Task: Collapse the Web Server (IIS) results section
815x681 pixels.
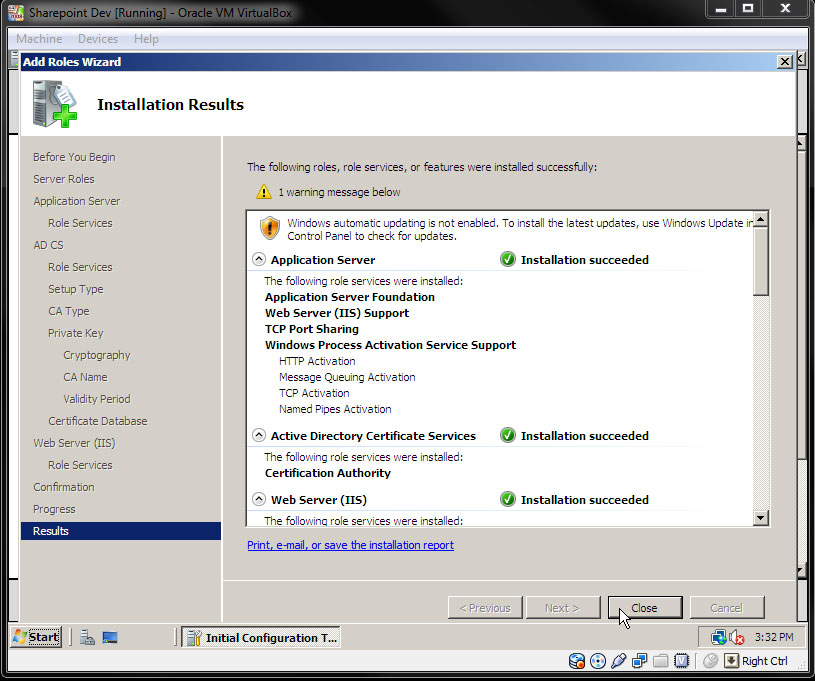Action: [258, 499]
